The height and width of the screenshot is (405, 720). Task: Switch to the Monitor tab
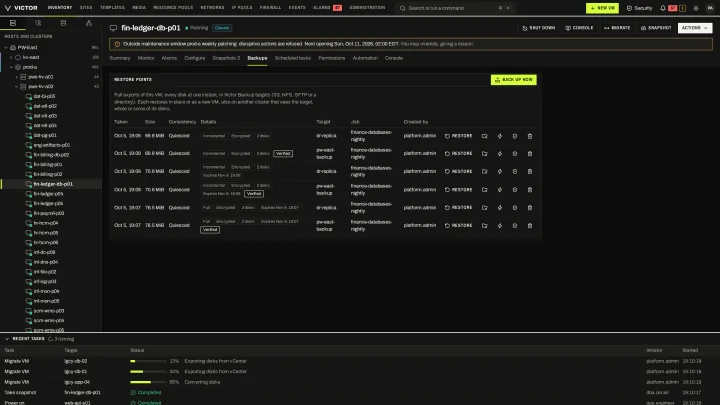tap(146, 58)
